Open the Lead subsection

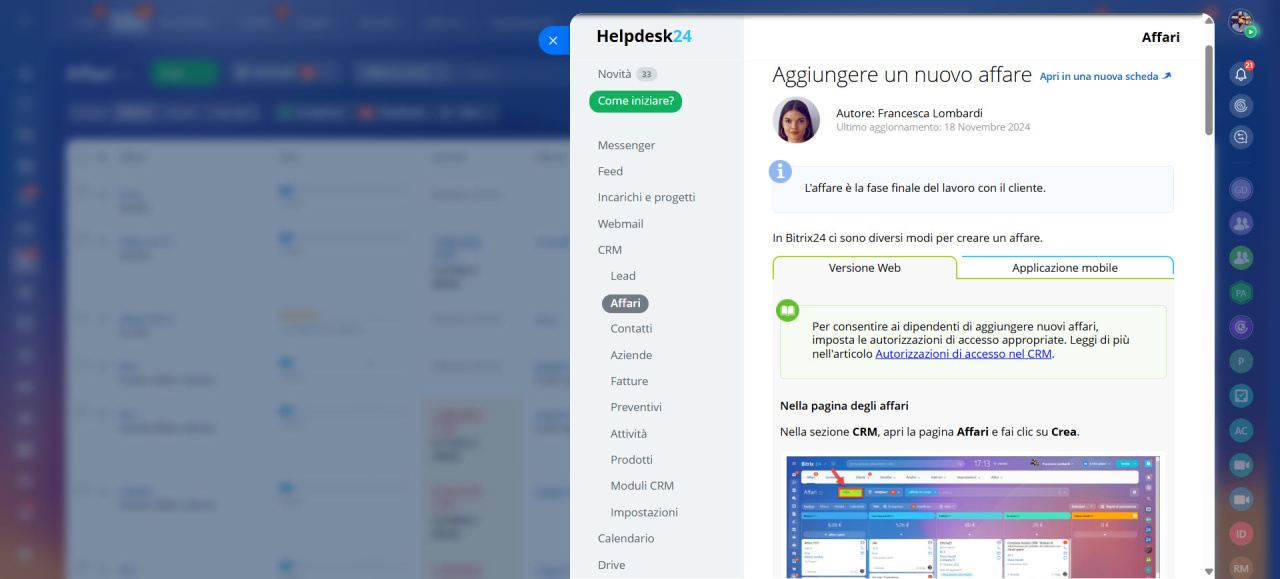click(x=623, y=276)
